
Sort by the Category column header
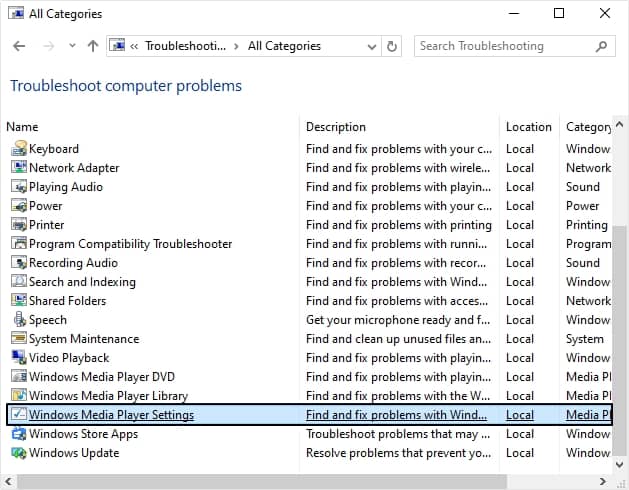tap(586, 127)
